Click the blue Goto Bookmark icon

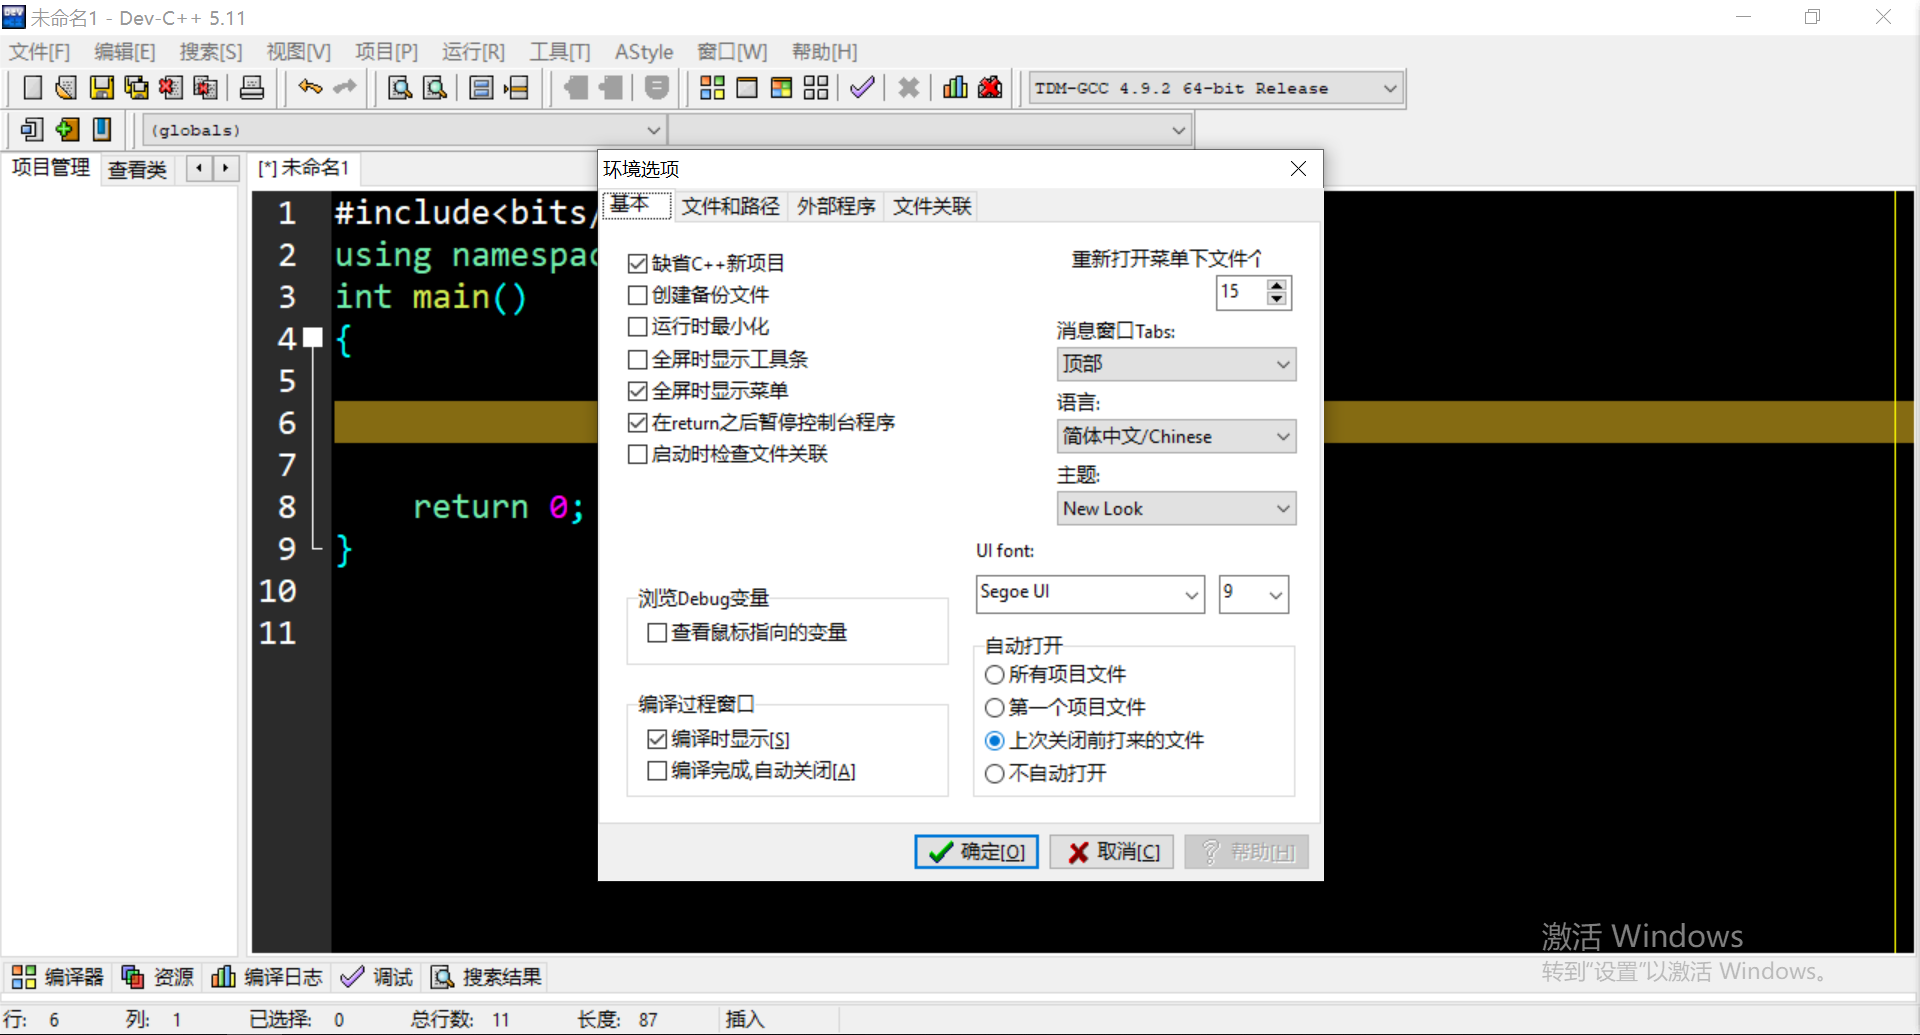pos(102,129)
